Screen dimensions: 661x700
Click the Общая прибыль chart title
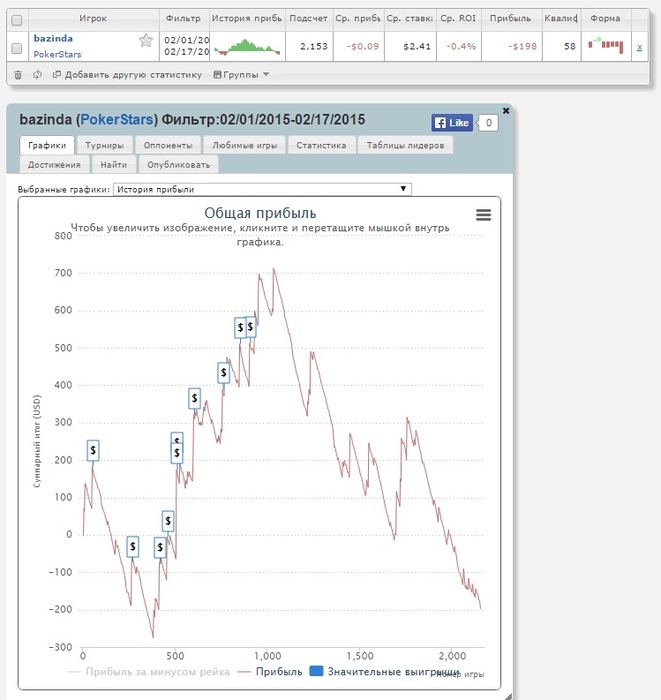point(260,213)
